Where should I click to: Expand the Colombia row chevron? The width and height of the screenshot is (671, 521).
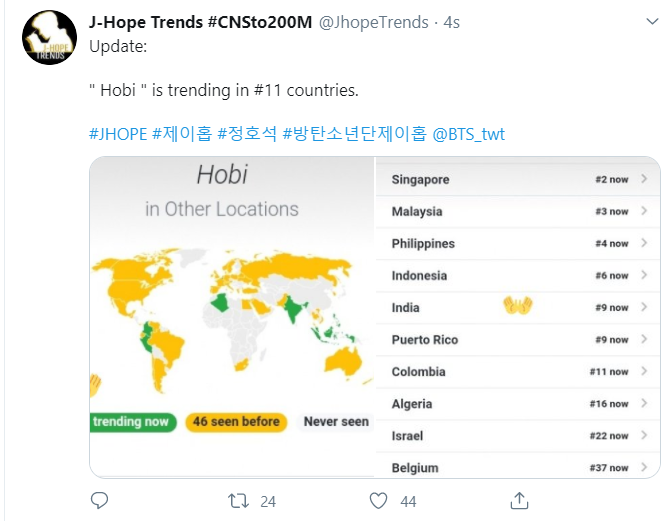644,371
